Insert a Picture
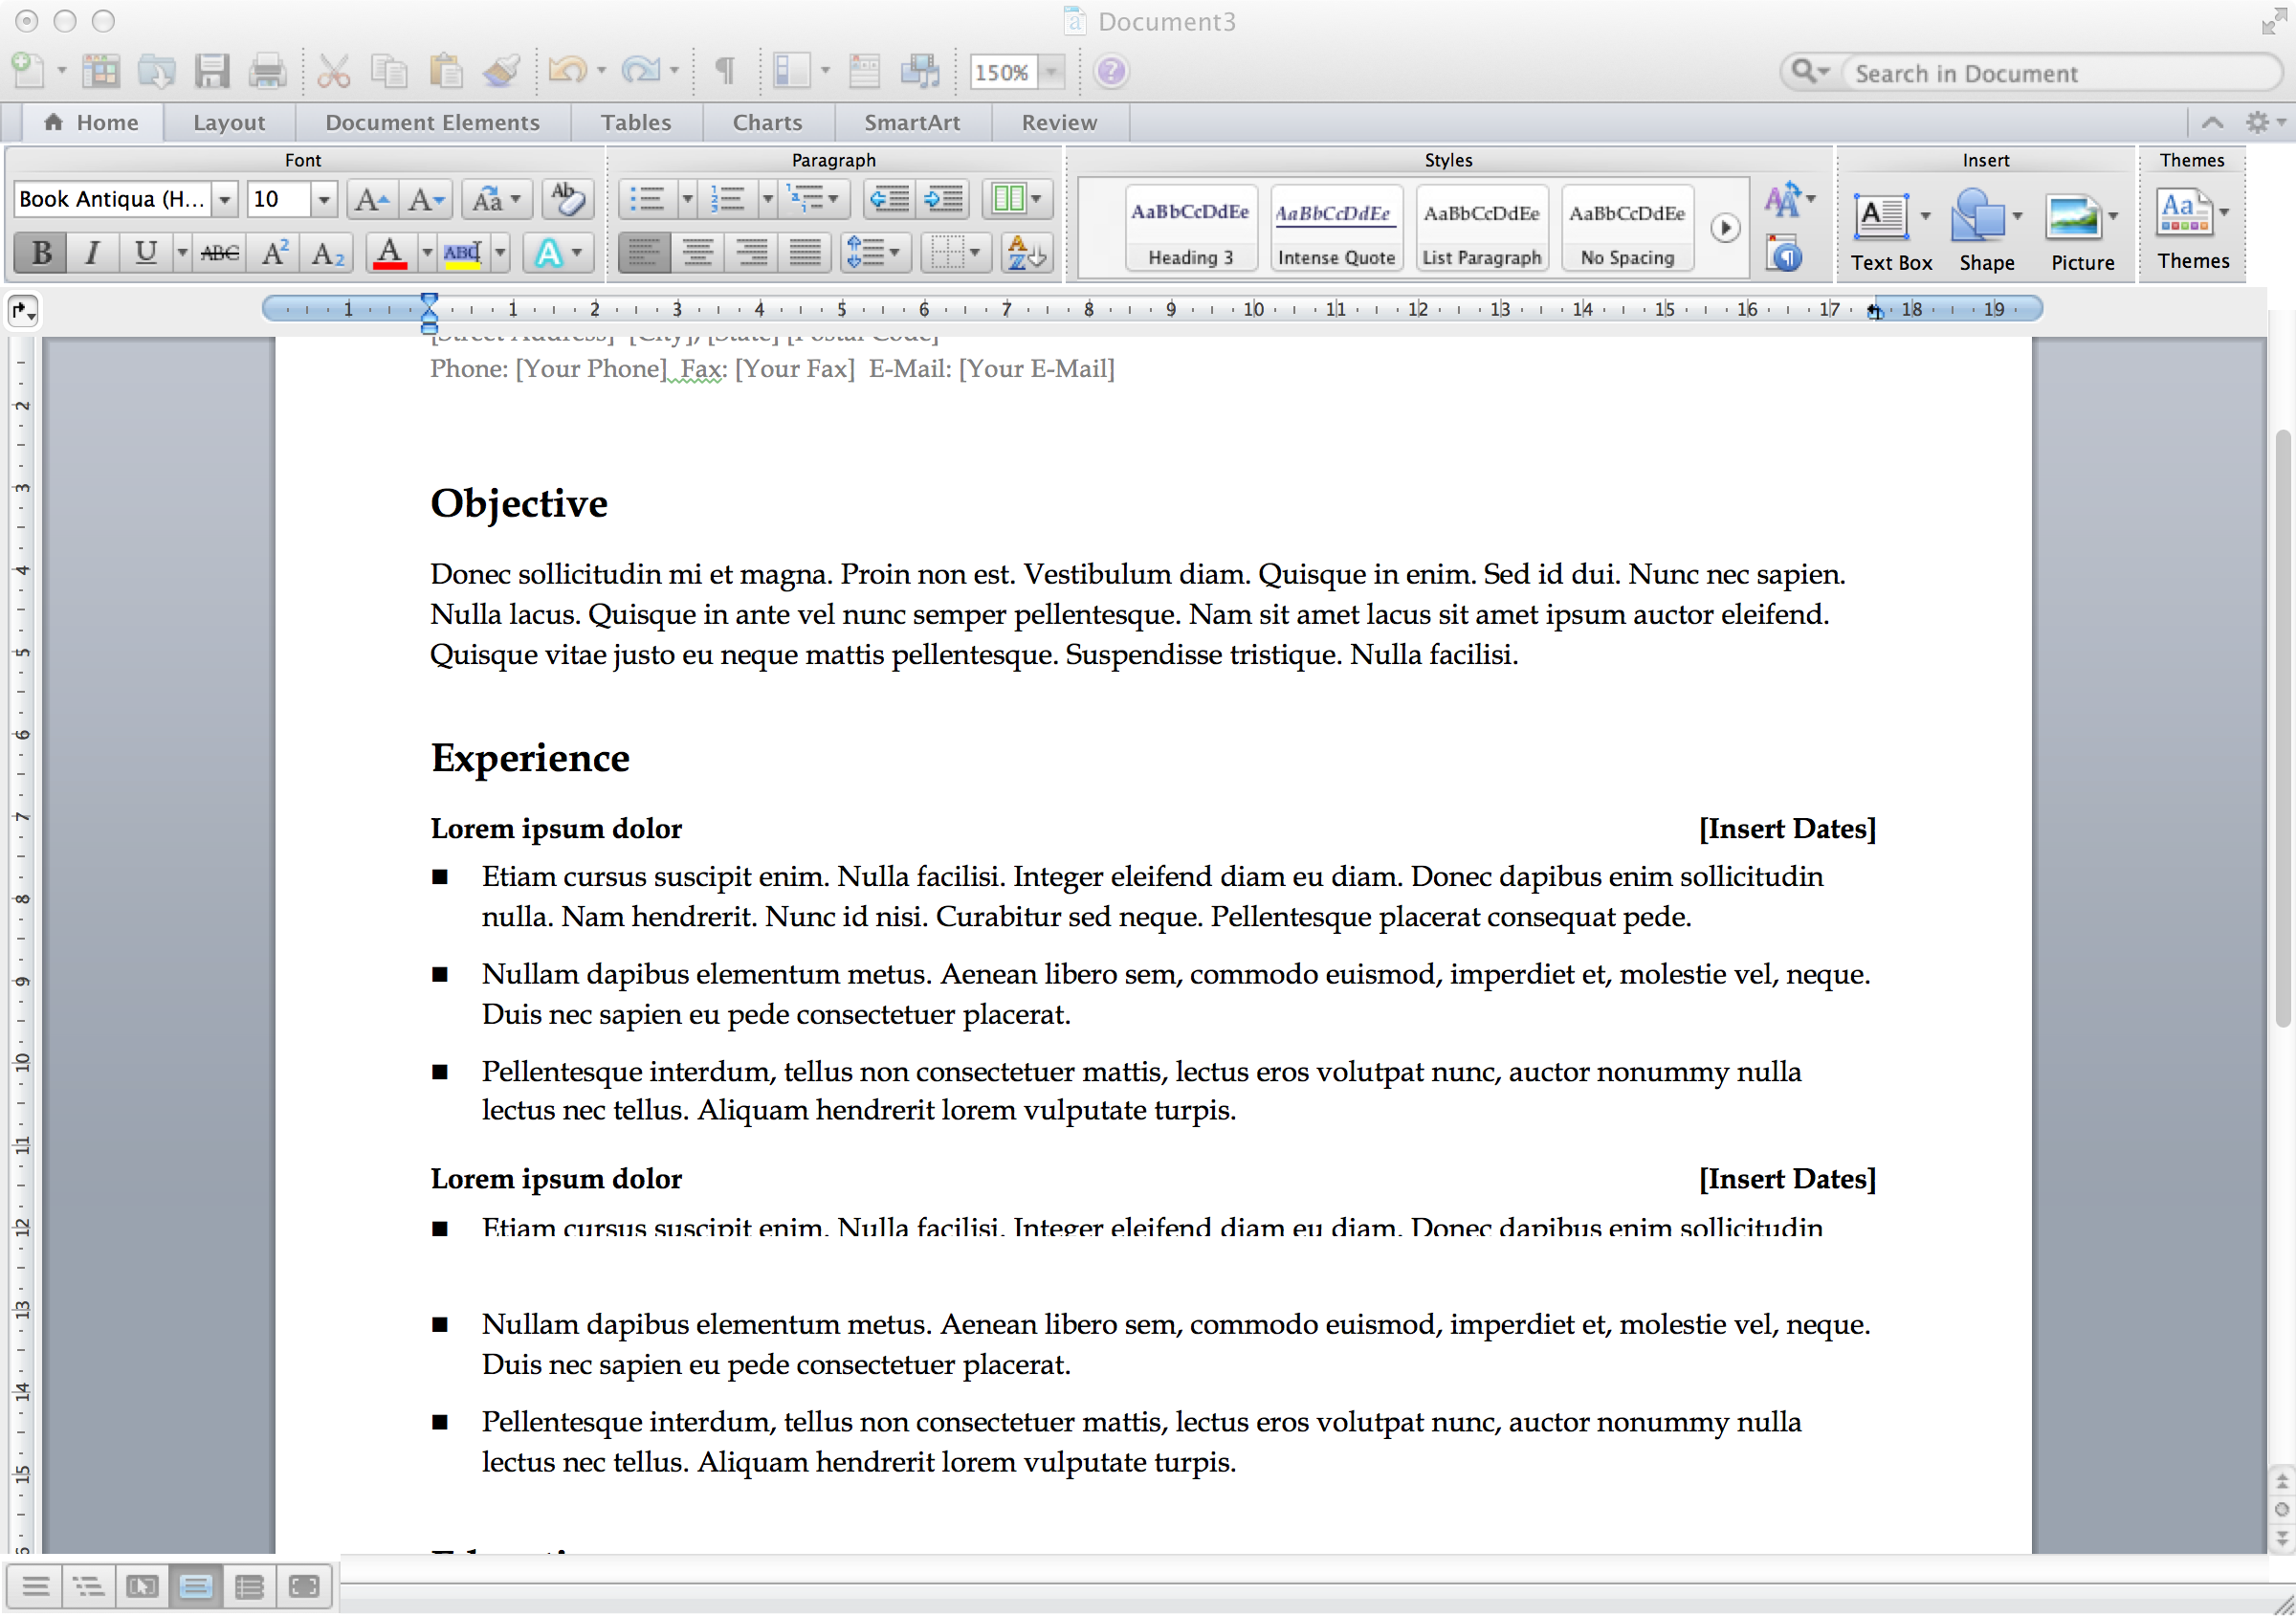The image size is (2296, 1617). click(2082, 230)
